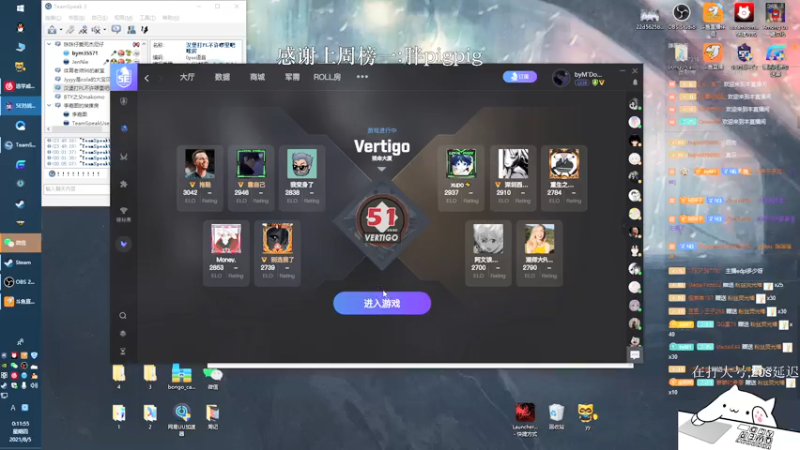Screen dimensions: 800x450
Task: Open the gear settings icon in 5E sidebar
Action: pos(123,333)
